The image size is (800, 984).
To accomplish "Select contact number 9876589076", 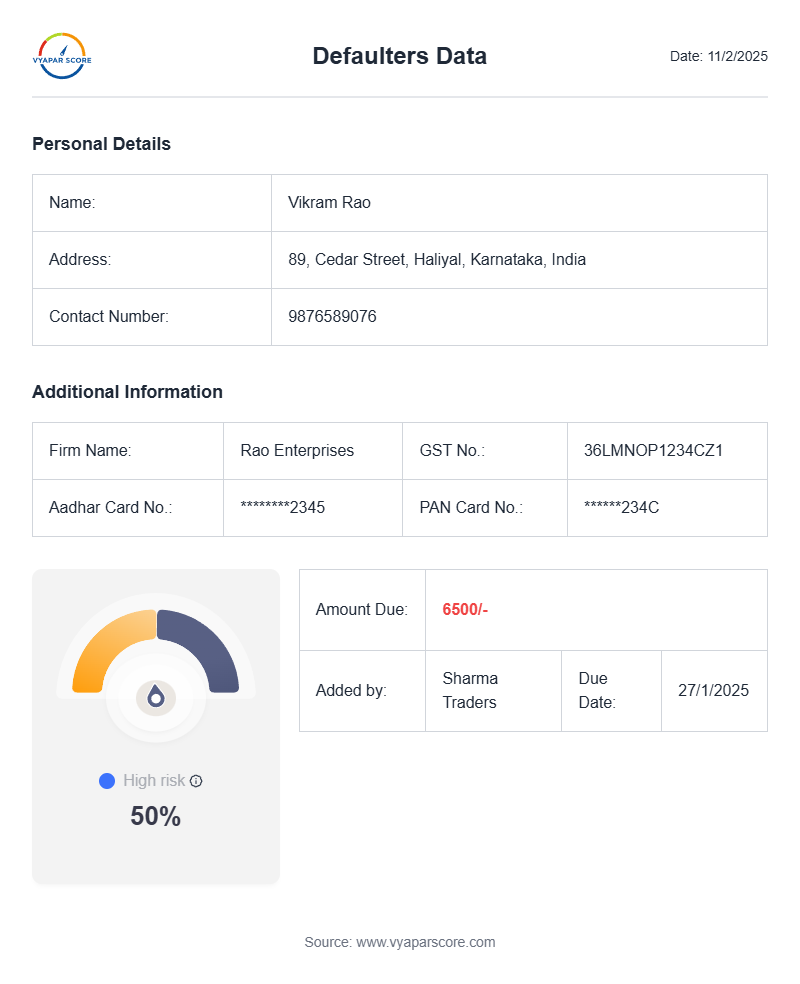I will 332,317.
